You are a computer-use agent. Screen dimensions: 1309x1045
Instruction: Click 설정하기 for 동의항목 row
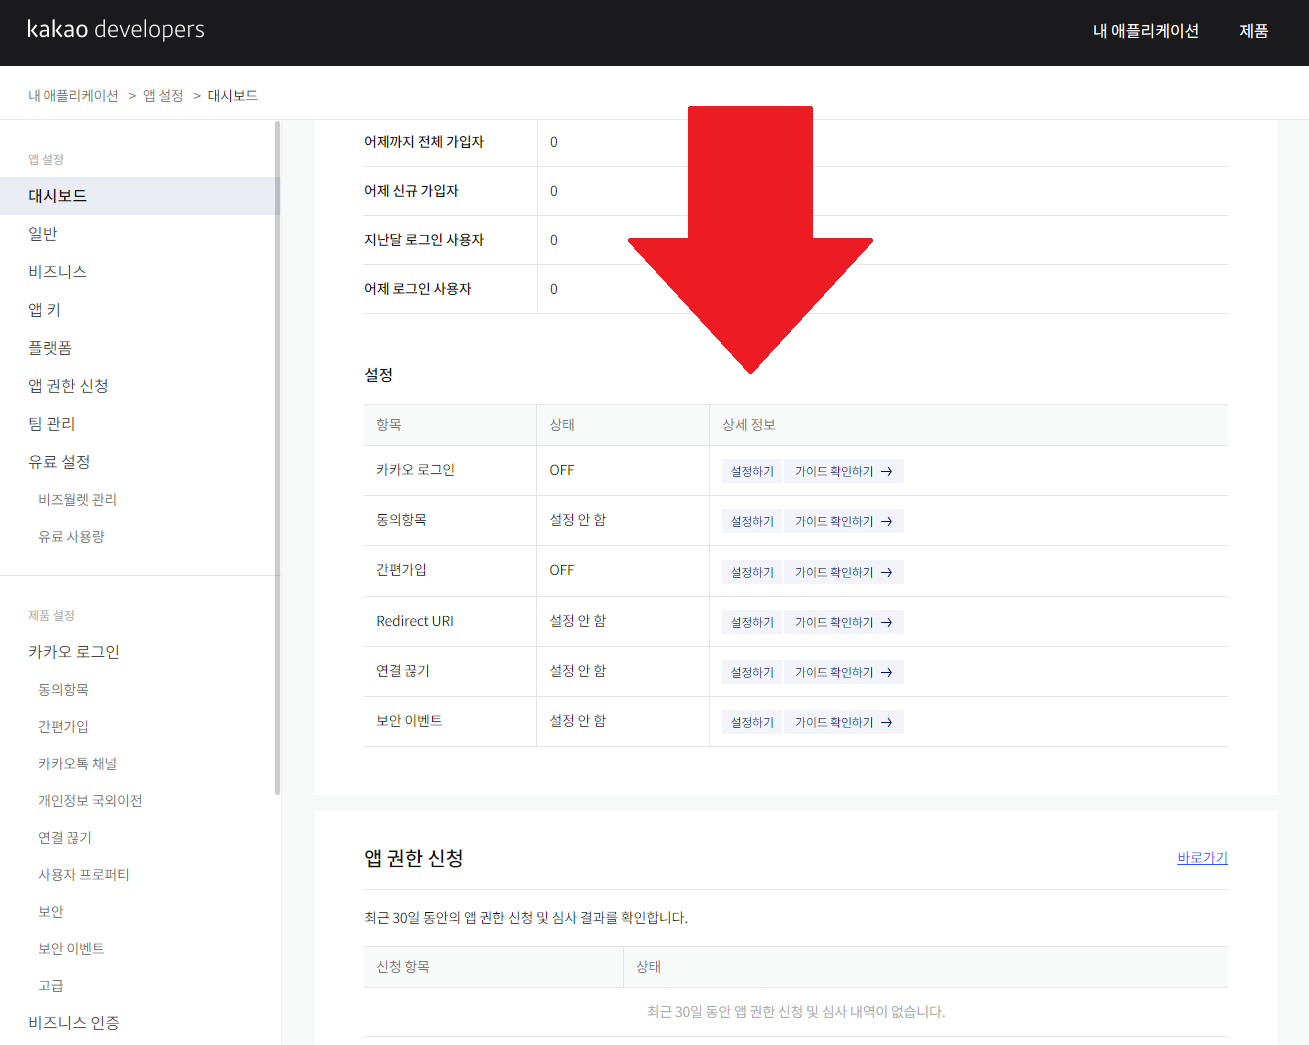click(x=752, y=521)
